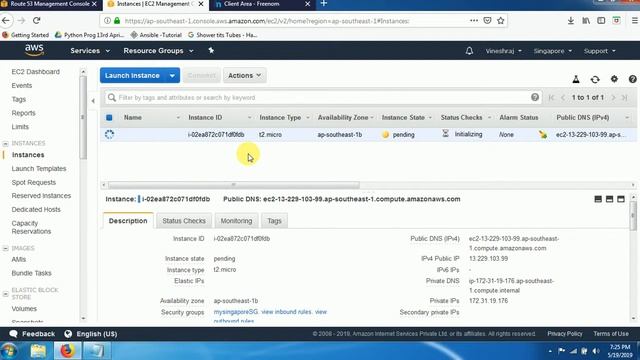Click the search filter help icon
Image resolution: width=640 pixels, height=360 pixels.
[x=535, y=97]
